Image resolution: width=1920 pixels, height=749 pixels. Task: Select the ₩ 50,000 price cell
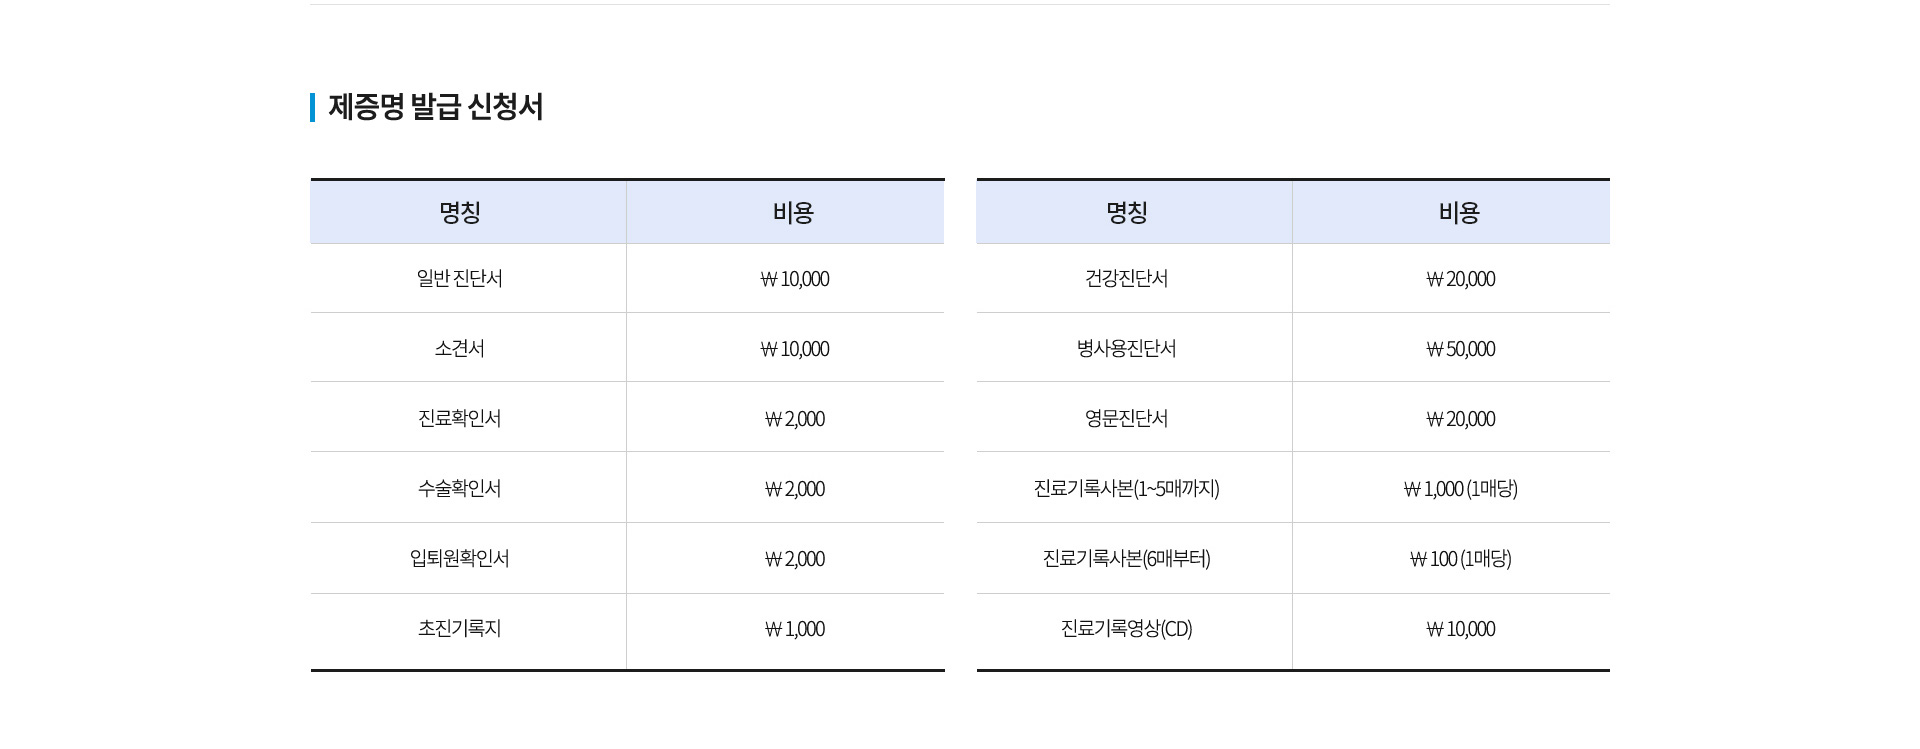tap(1461, 349)
